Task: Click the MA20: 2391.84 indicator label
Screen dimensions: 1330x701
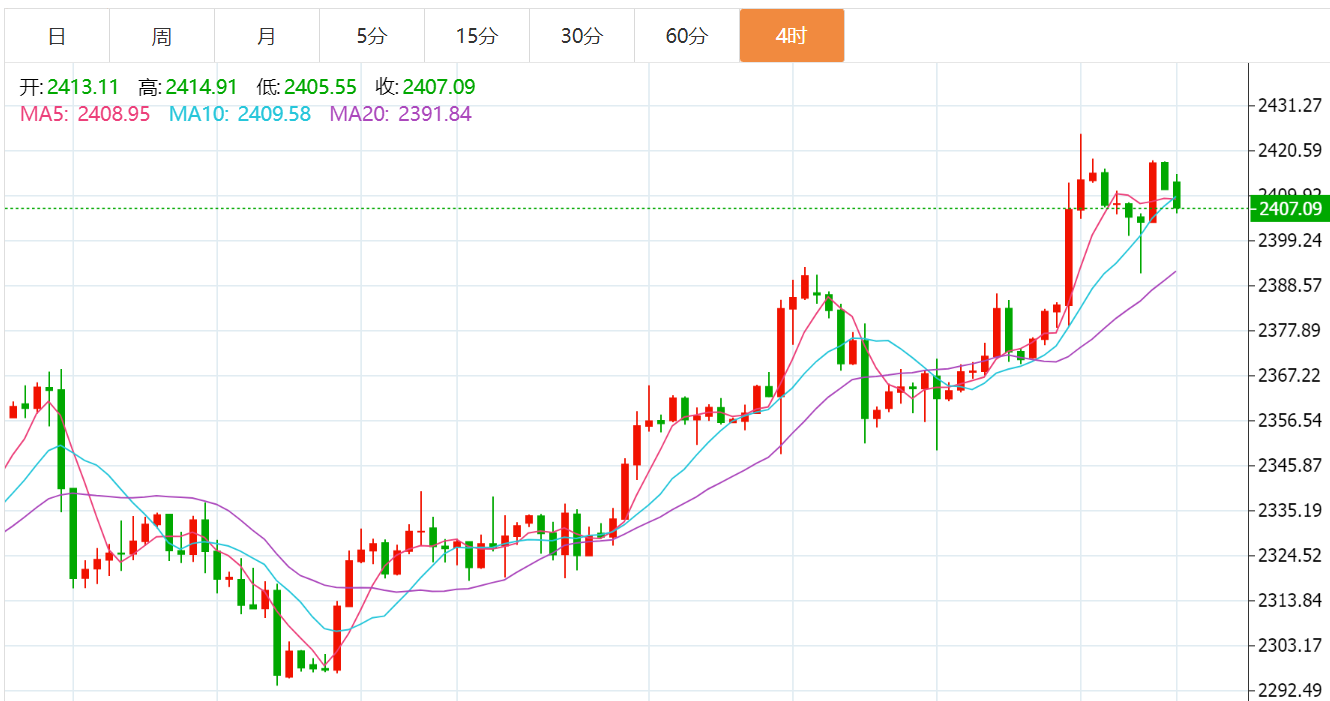Action: point(400,114)
